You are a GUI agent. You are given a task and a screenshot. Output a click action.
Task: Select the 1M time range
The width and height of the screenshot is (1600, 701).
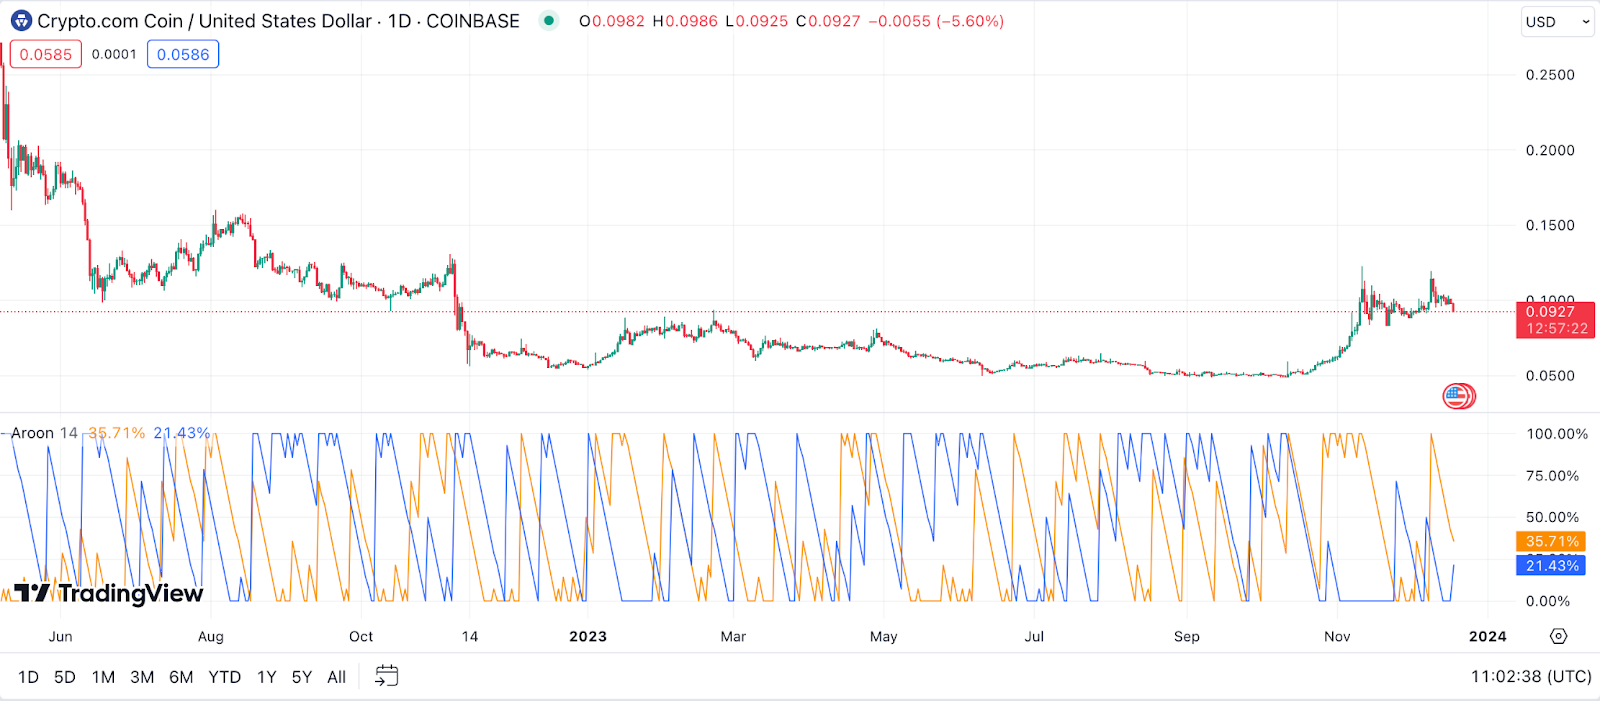pos(103,677)
